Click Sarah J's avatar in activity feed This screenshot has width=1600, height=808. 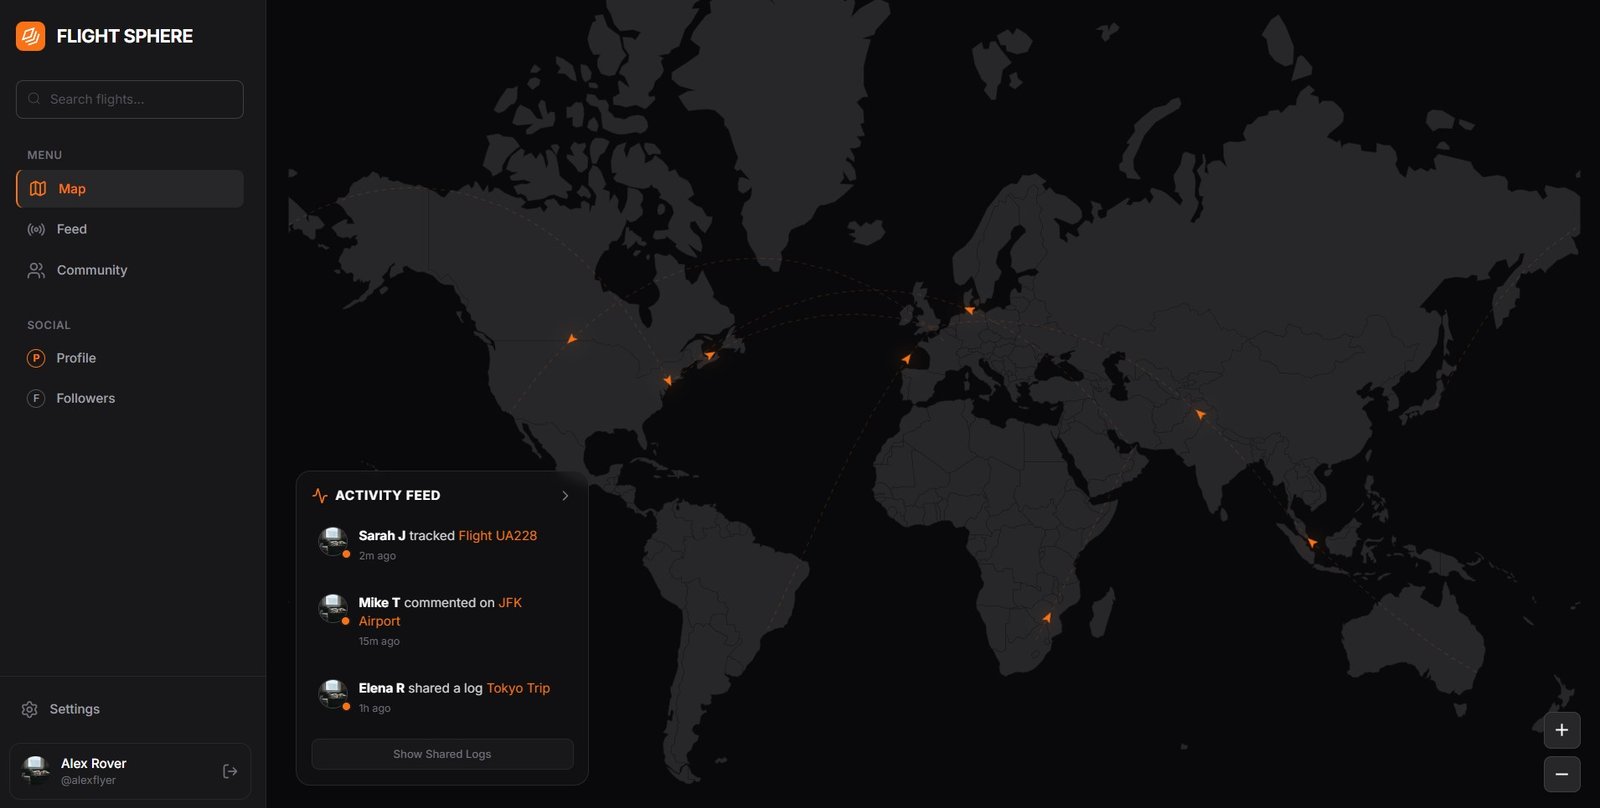click(333, 541)
